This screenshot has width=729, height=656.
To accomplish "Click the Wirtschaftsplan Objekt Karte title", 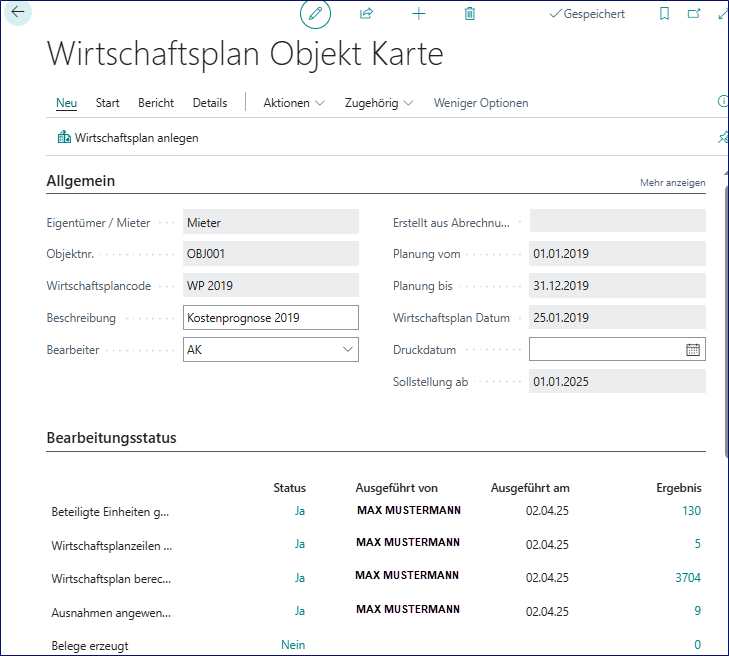I will click(x=245, y=54).
